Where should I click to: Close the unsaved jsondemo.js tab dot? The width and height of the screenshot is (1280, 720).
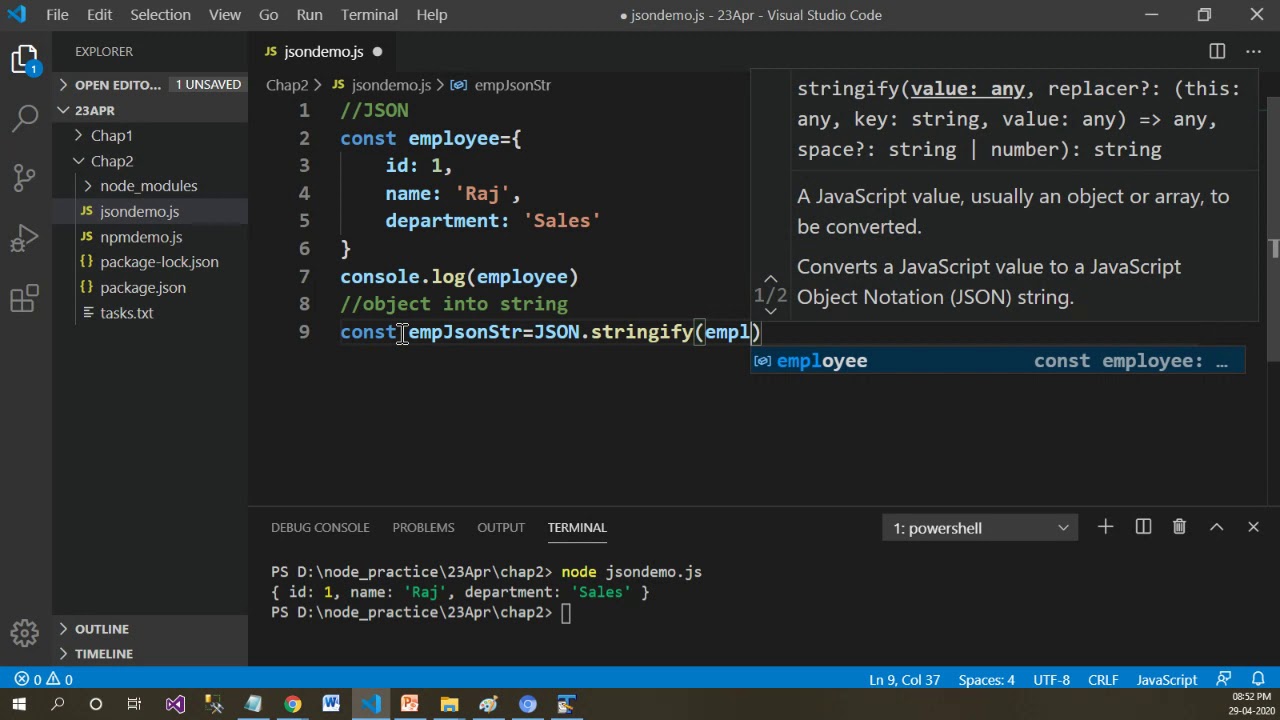coord(377,51)
